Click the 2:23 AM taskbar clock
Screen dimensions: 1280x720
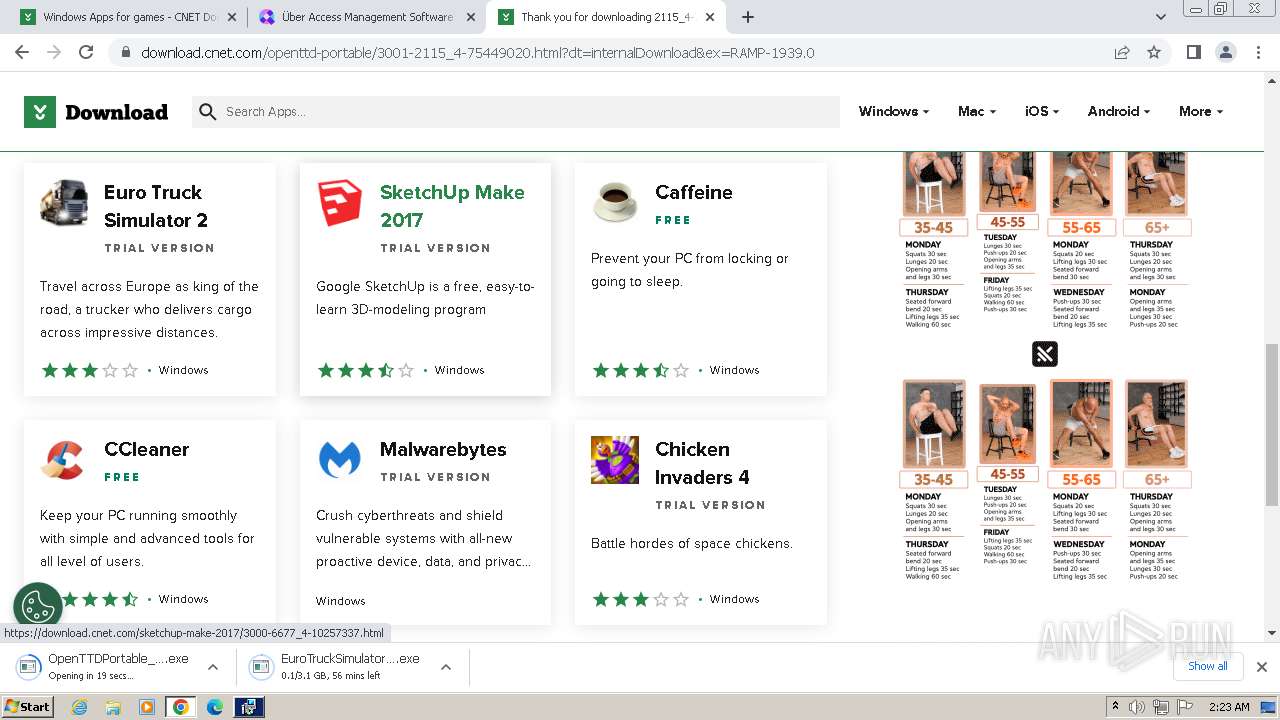[x=1229, y=707]
